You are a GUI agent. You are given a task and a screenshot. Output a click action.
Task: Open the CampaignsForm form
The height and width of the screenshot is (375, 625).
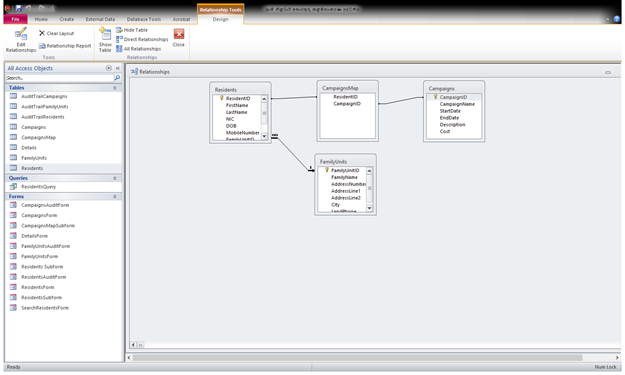coord(39,215)
